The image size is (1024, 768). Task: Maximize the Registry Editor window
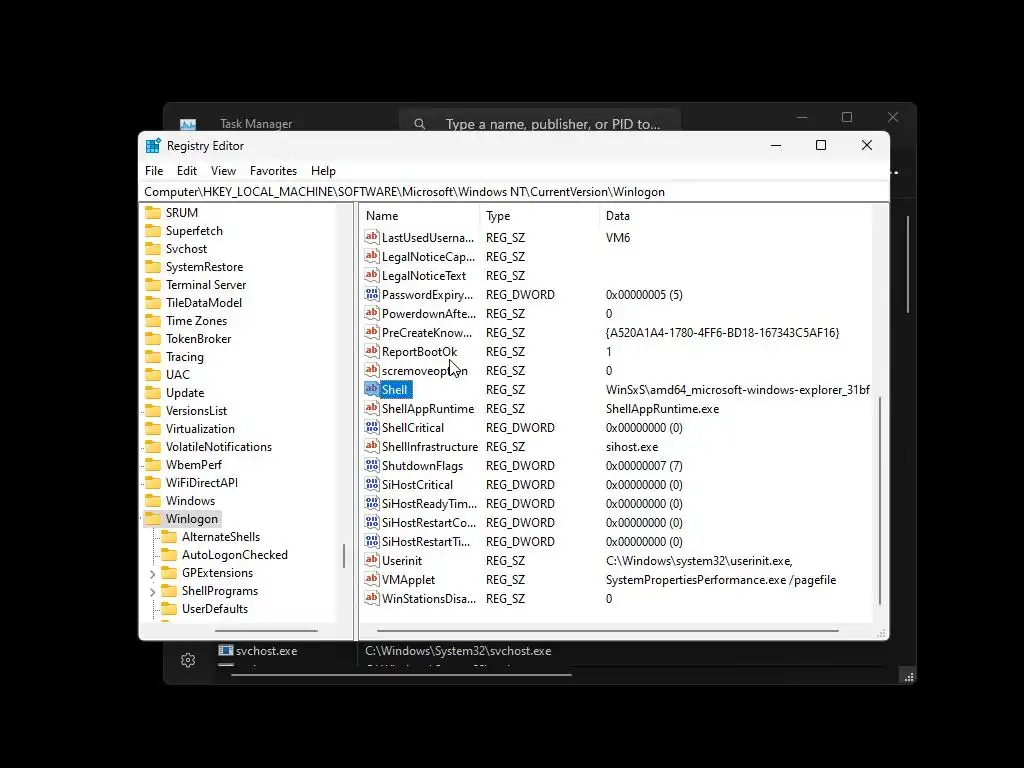821,145
